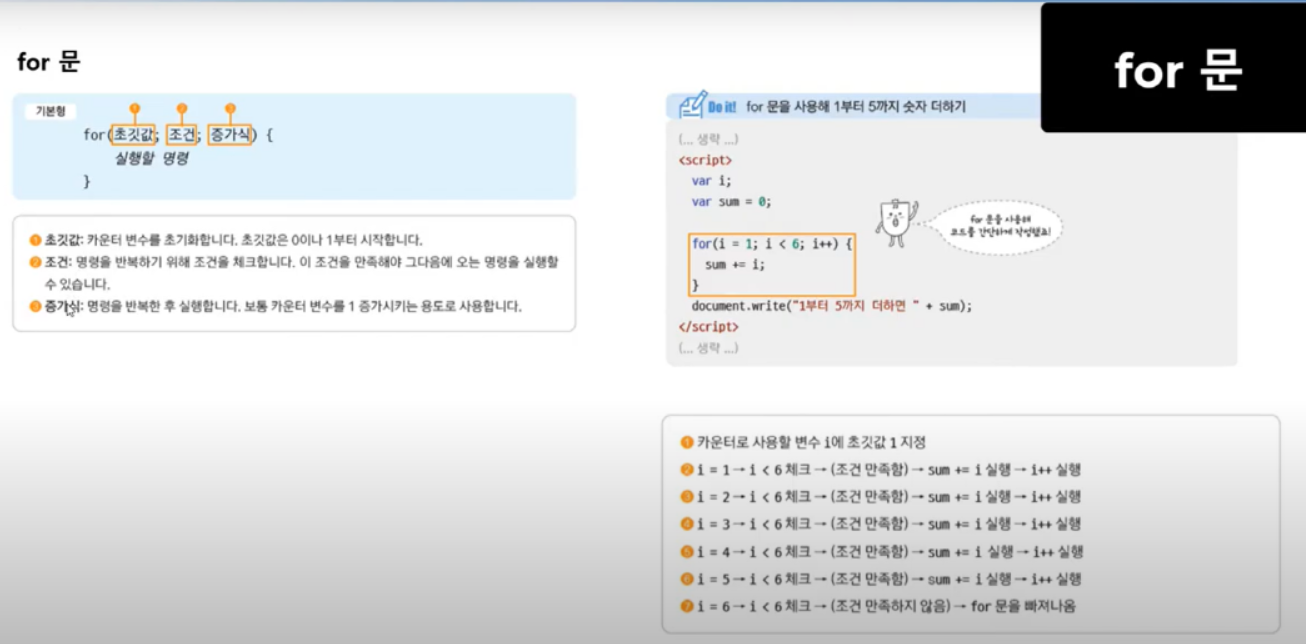The image size is (1306, 644).
Task: Click the '(... 생략 ...)' line below the closing script tag
Action: point(708,347)
